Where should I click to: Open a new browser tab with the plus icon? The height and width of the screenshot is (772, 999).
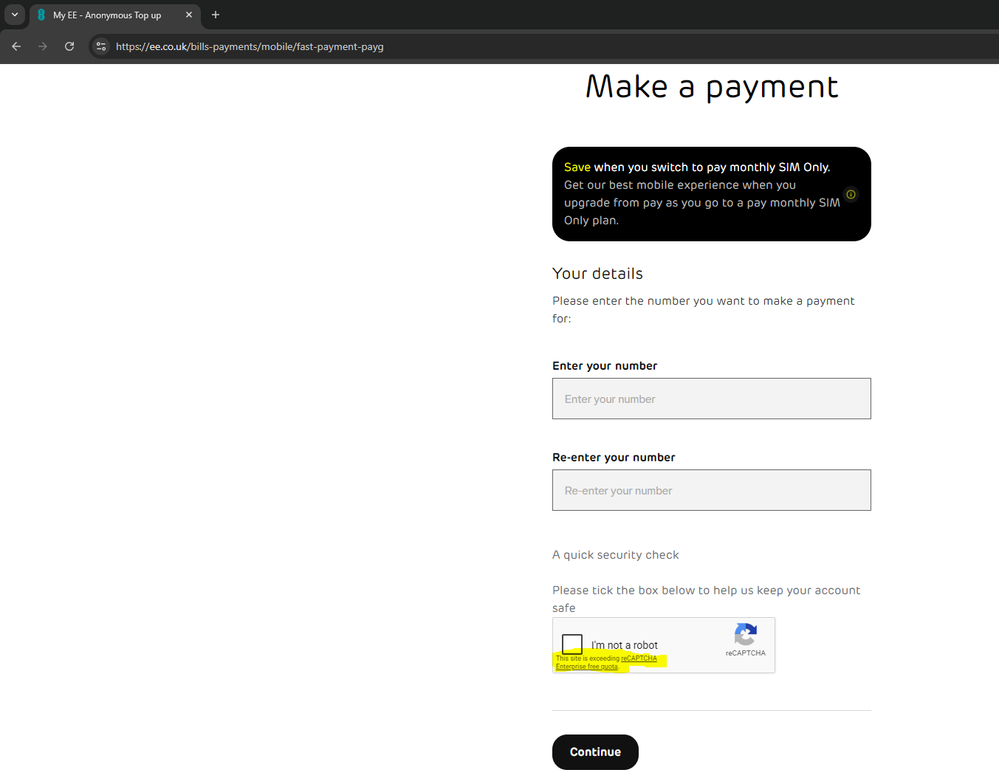[215, 15]
